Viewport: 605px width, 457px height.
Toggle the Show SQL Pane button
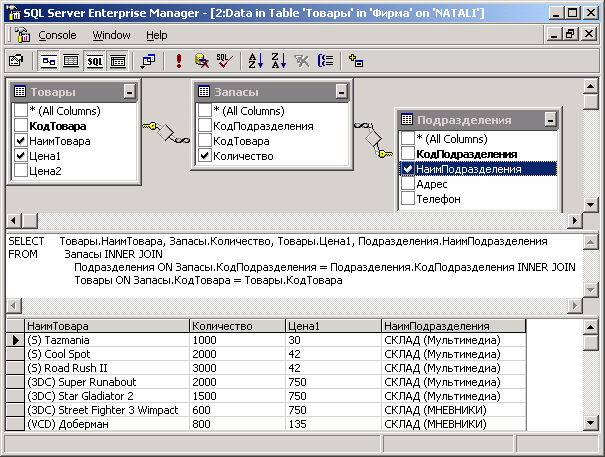click(x=95, y=61)
